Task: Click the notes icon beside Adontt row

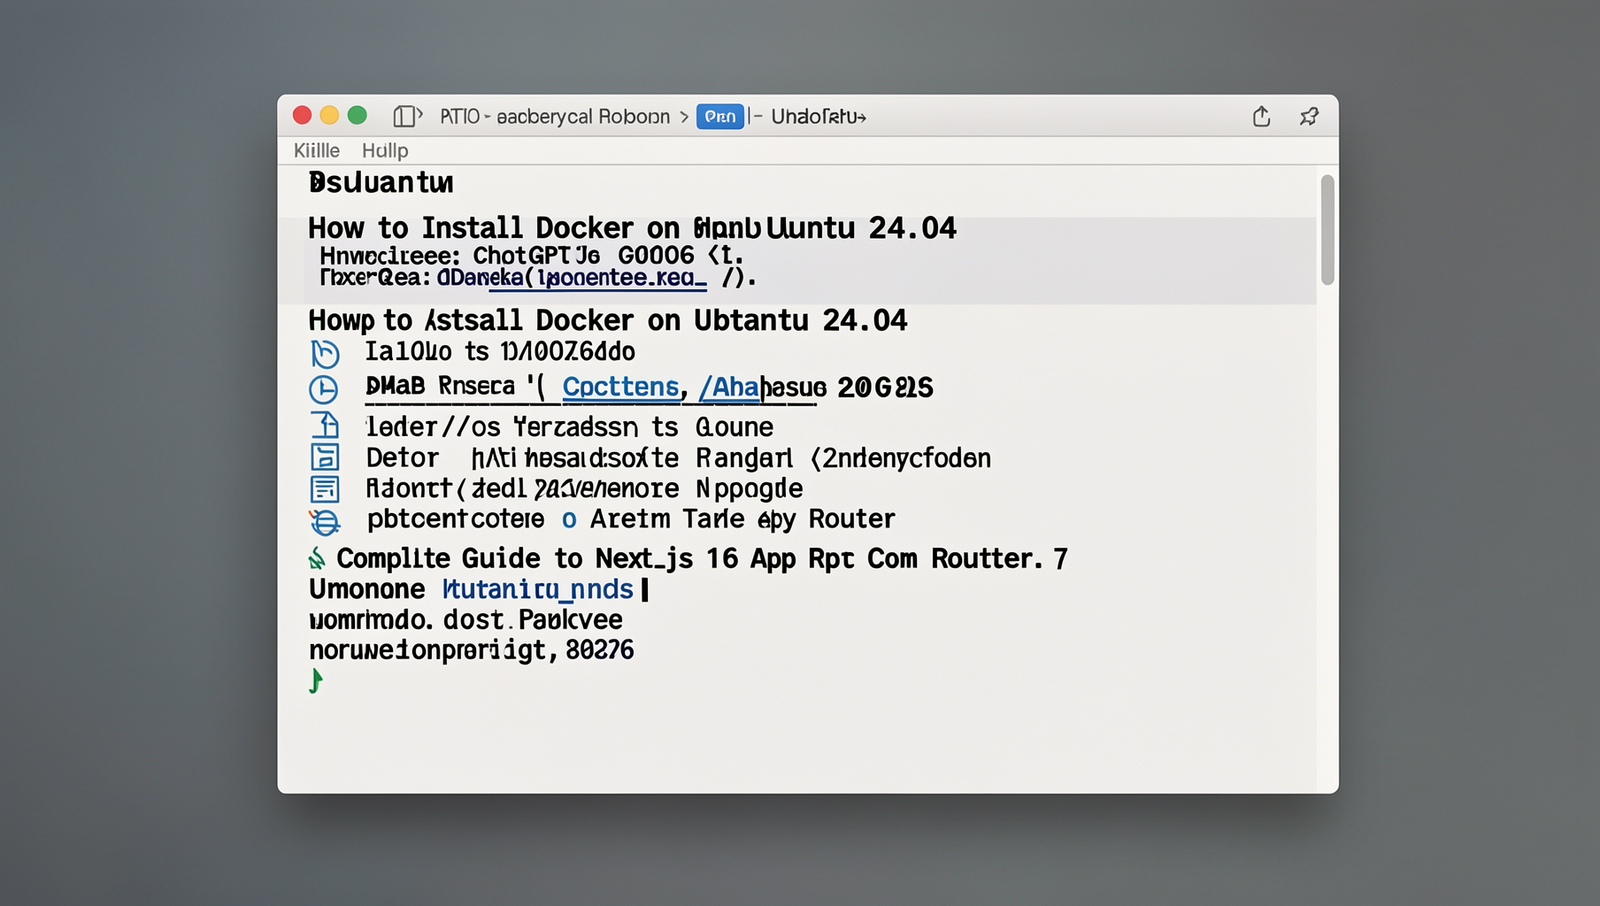Action: 325,489
